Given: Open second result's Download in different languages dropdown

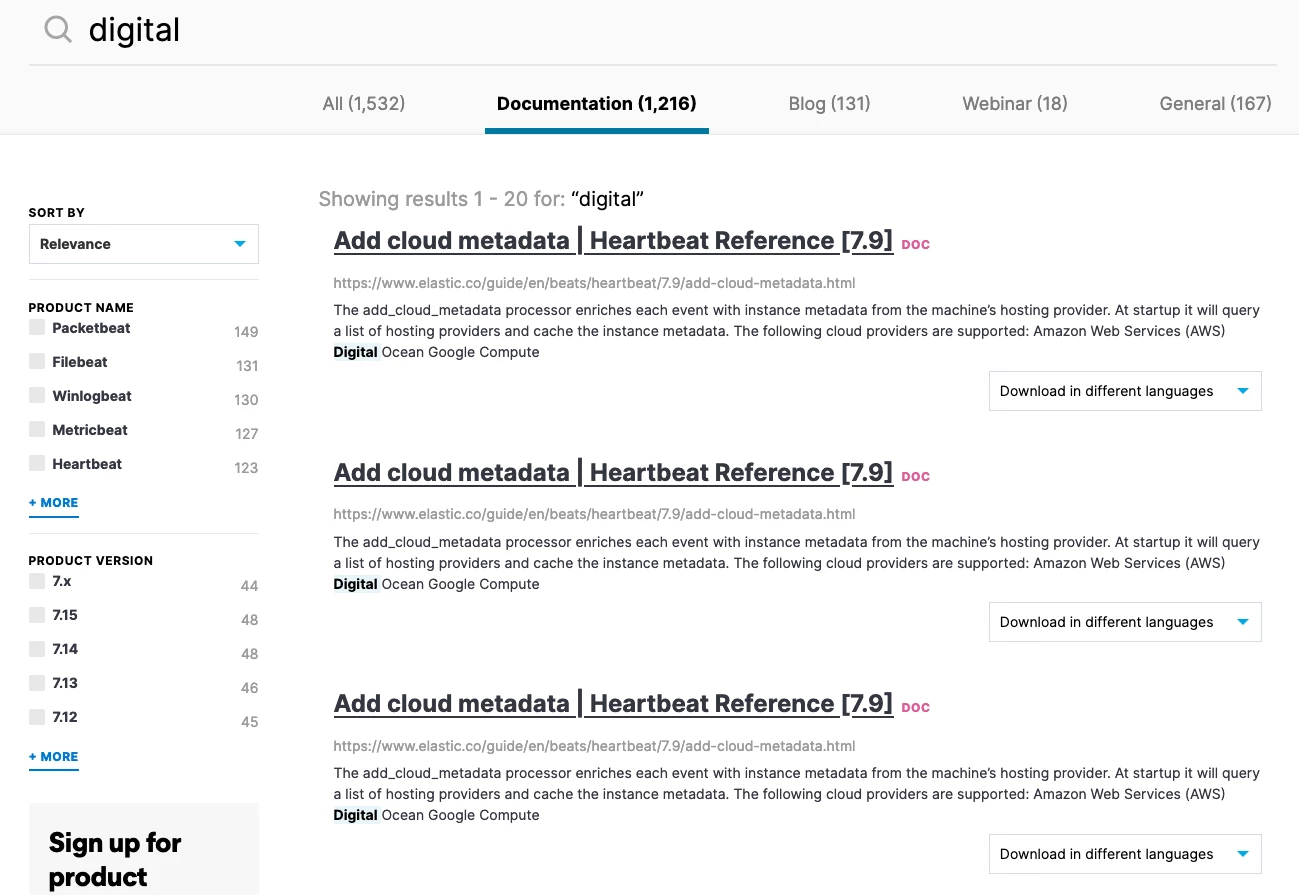Looking at the screenshot, I should 1125,622.
